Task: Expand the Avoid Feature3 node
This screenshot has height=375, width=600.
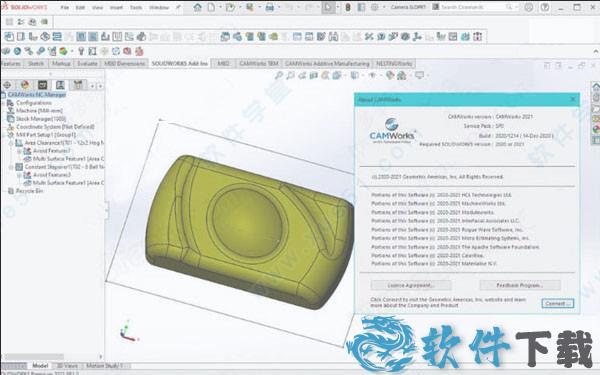Action: (19, 175)
